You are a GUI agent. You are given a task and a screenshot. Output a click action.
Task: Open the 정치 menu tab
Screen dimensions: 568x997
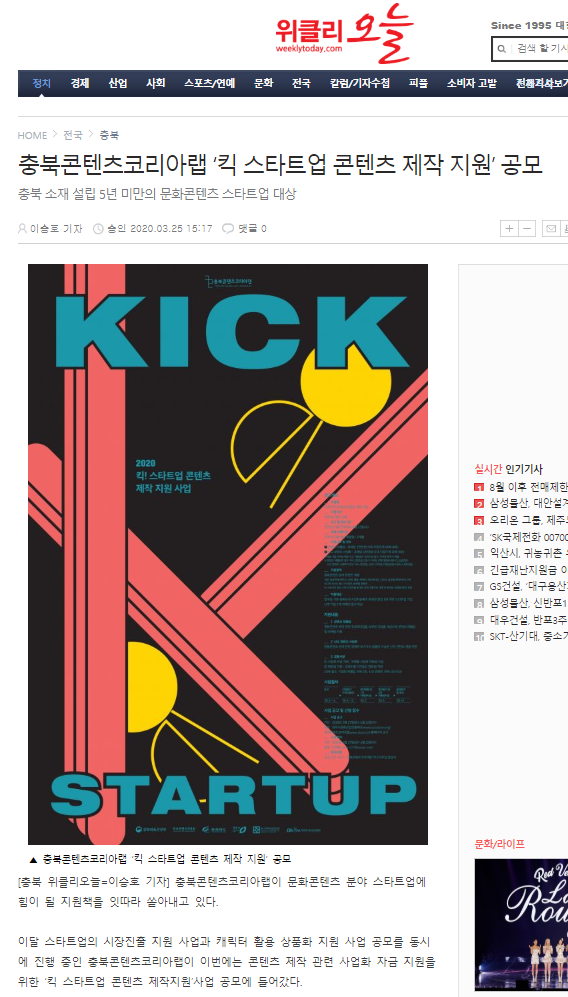click(x=42, y=83)
